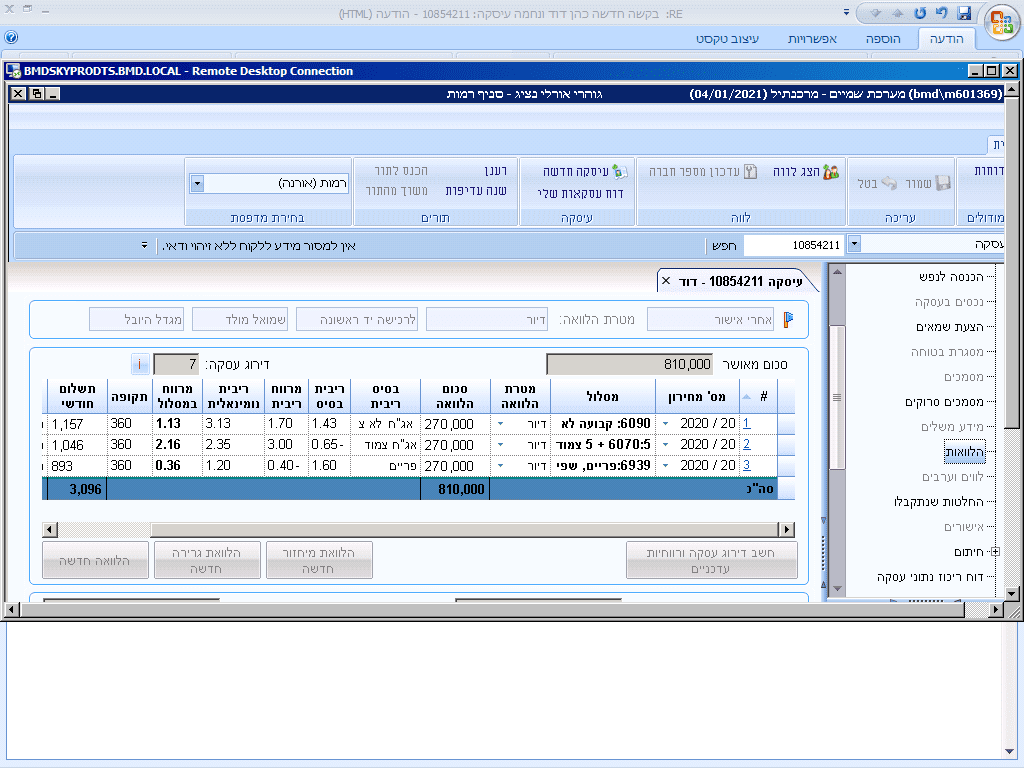
Task: Switch to the הוספה ribbon tab
Action: click(883, 38)
